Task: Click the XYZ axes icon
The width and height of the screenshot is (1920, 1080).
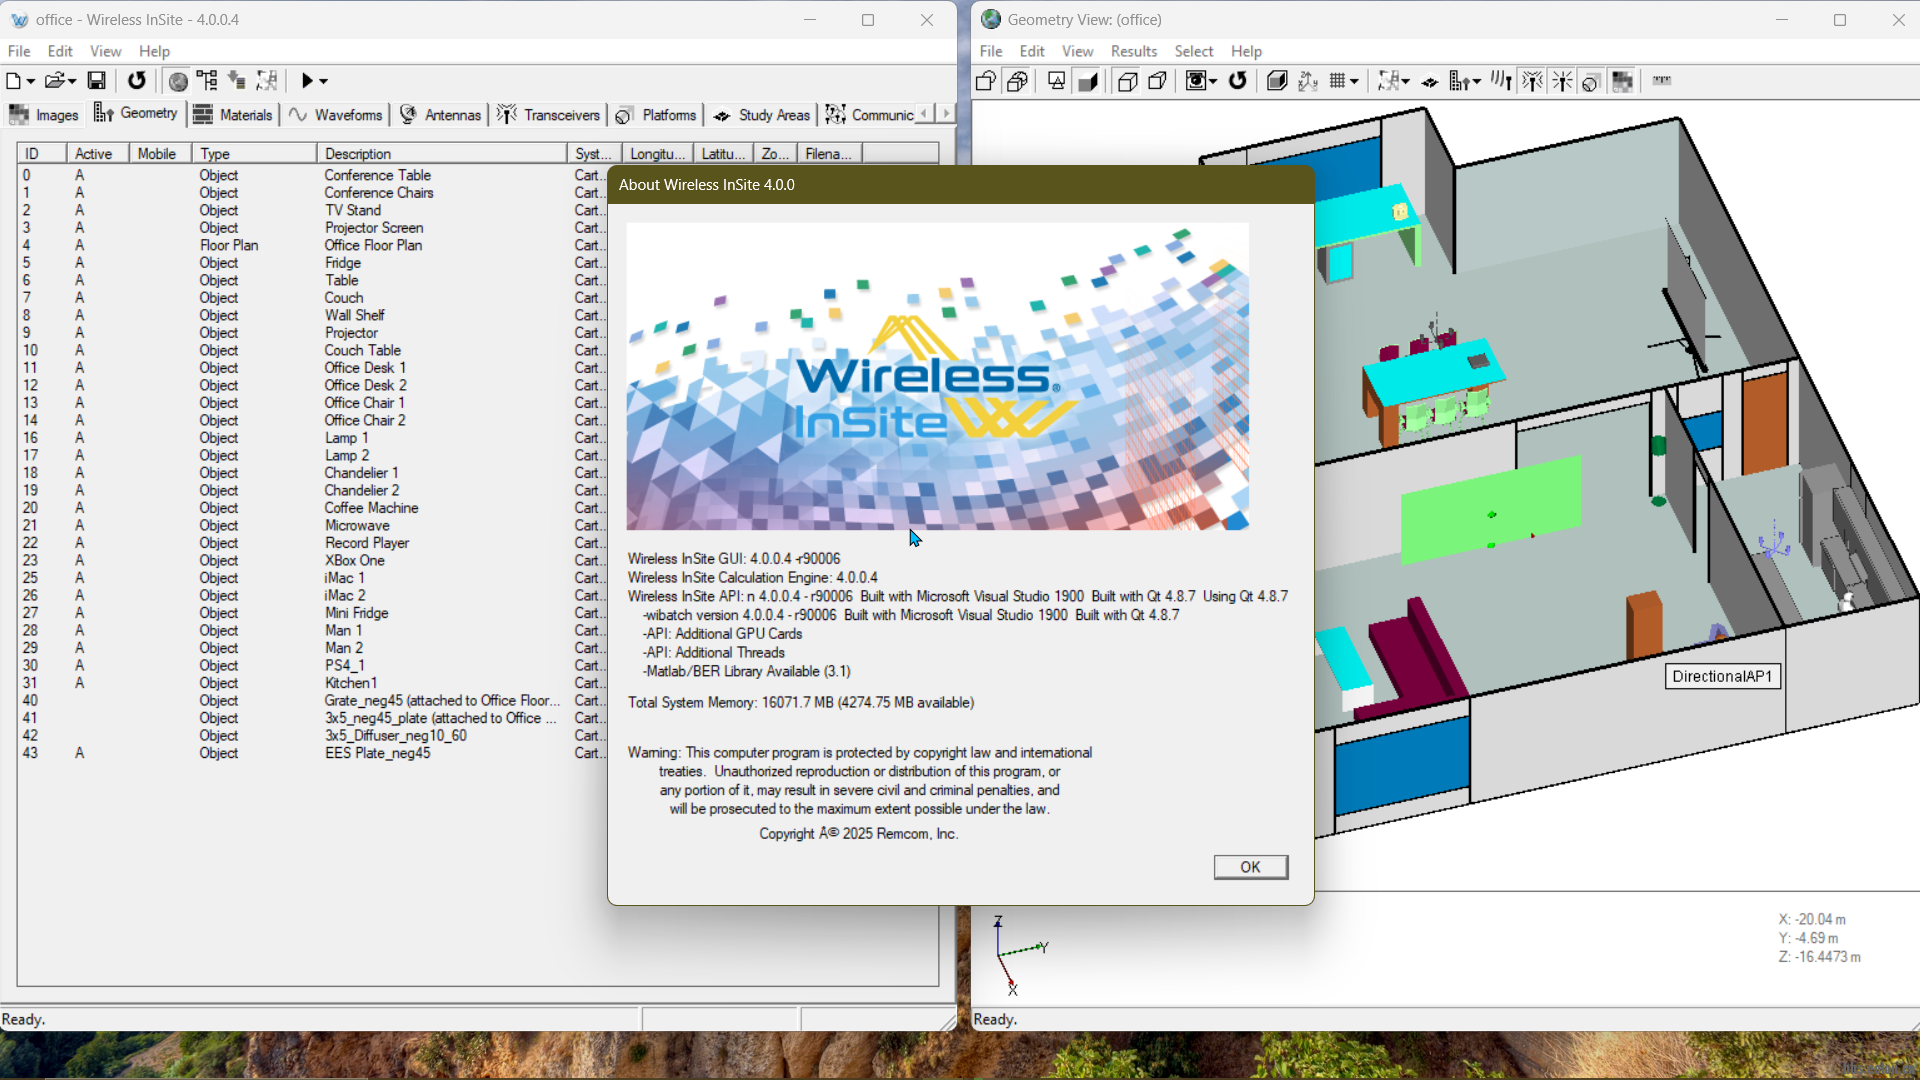Action: tap(1308, 81)
